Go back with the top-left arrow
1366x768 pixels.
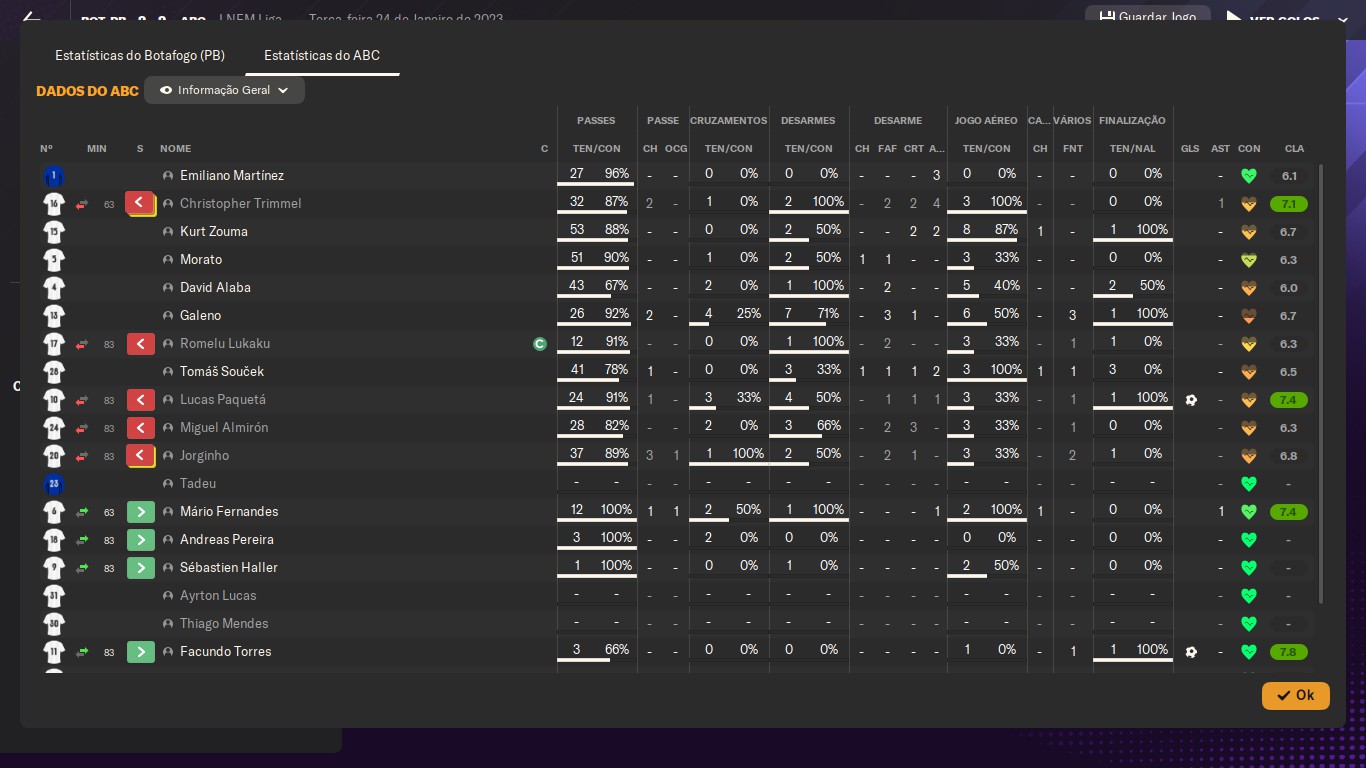[31, 18]
